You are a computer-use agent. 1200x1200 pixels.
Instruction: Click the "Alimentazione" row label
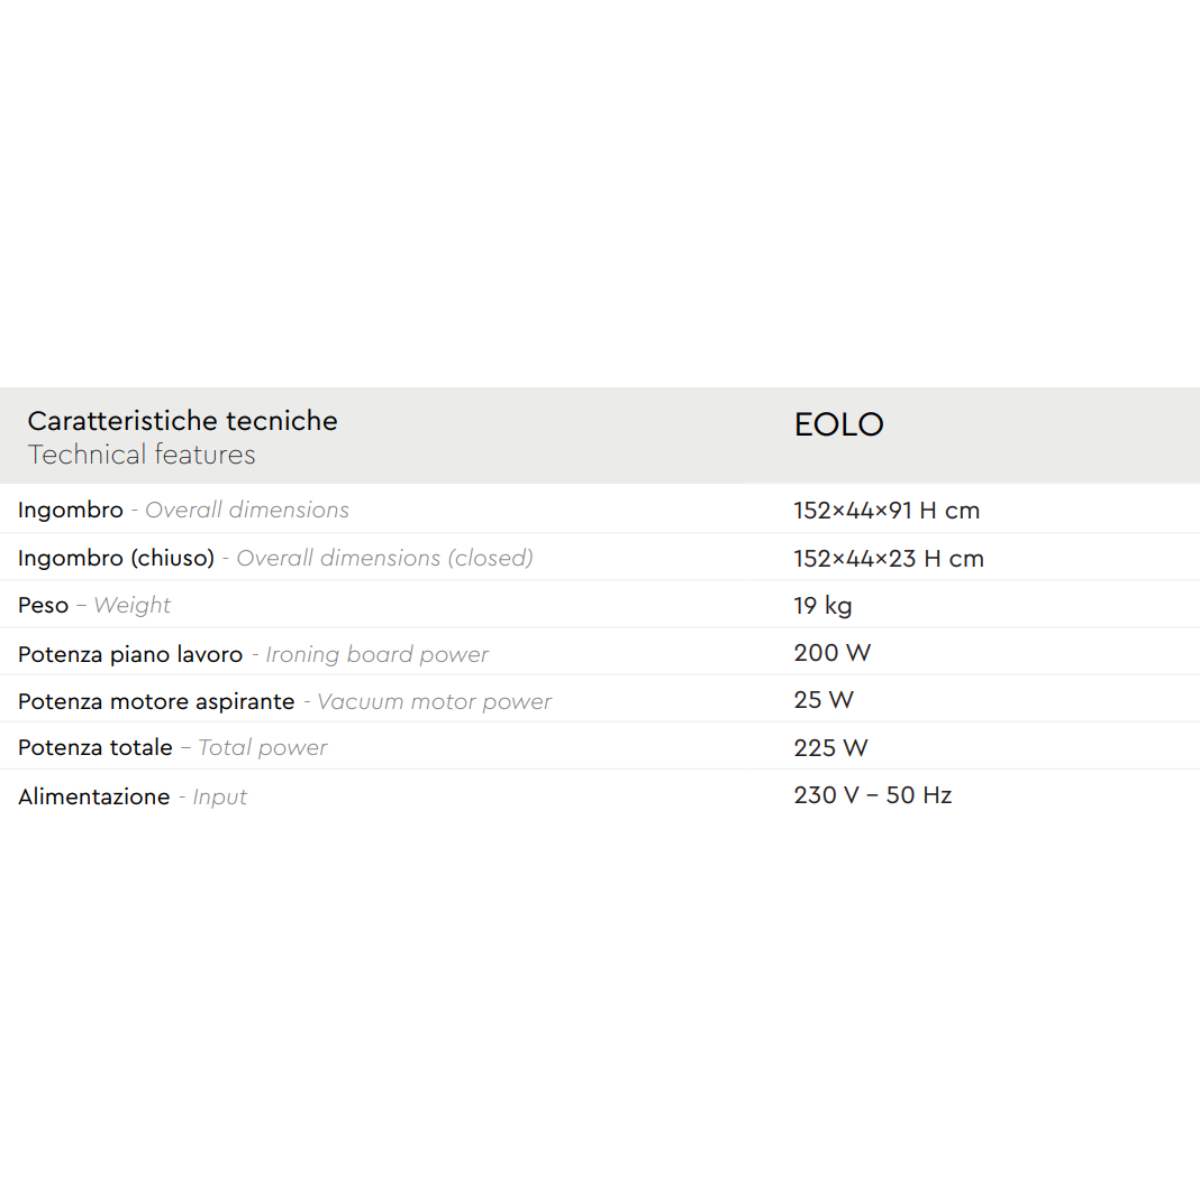tap(94, 797)
